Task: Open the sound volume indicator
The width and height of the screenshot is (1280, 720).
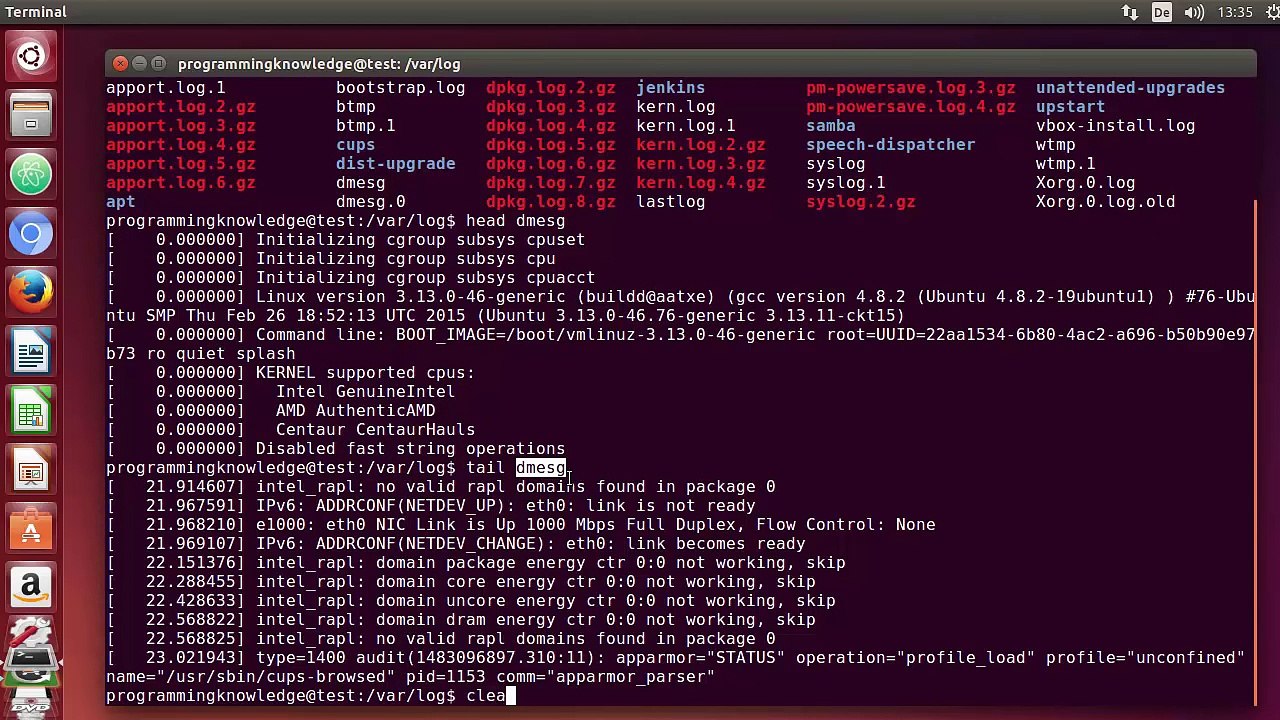Action: coord(1194,12)
